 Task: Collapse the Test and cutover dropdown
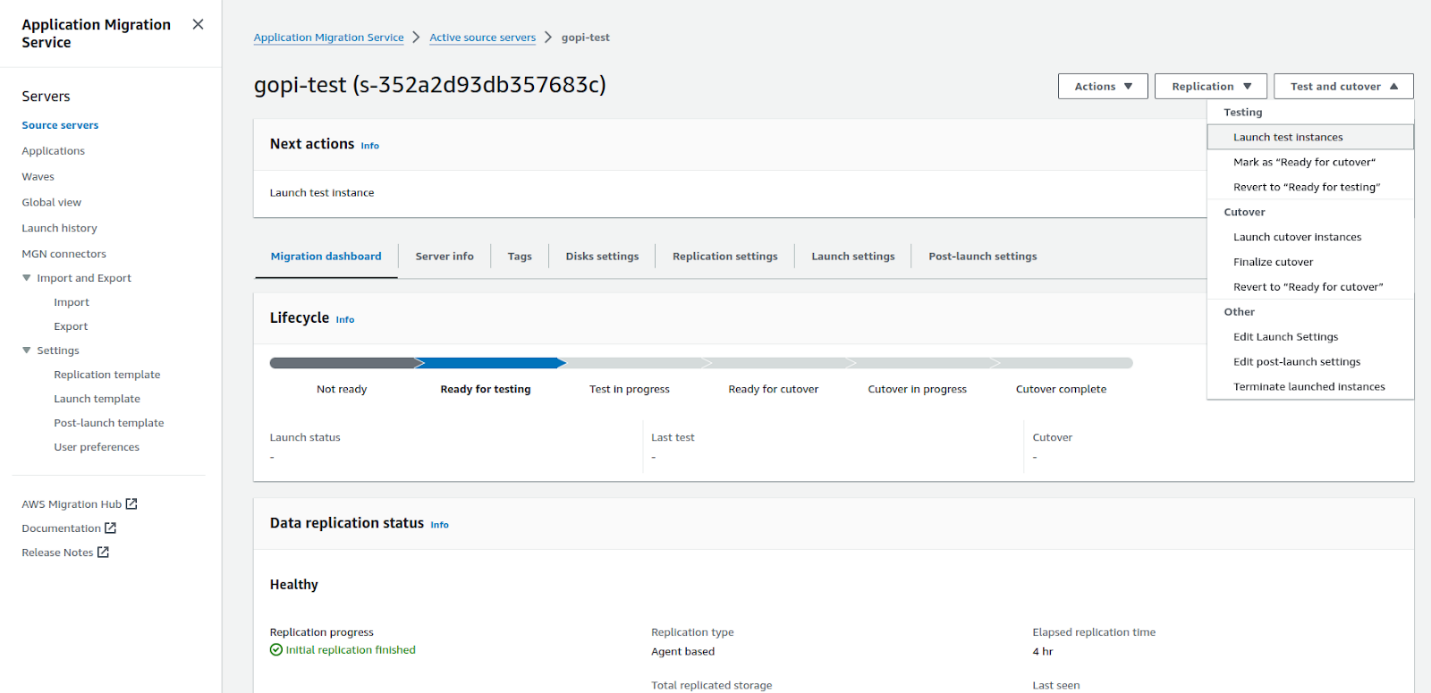pos(1344,86)
